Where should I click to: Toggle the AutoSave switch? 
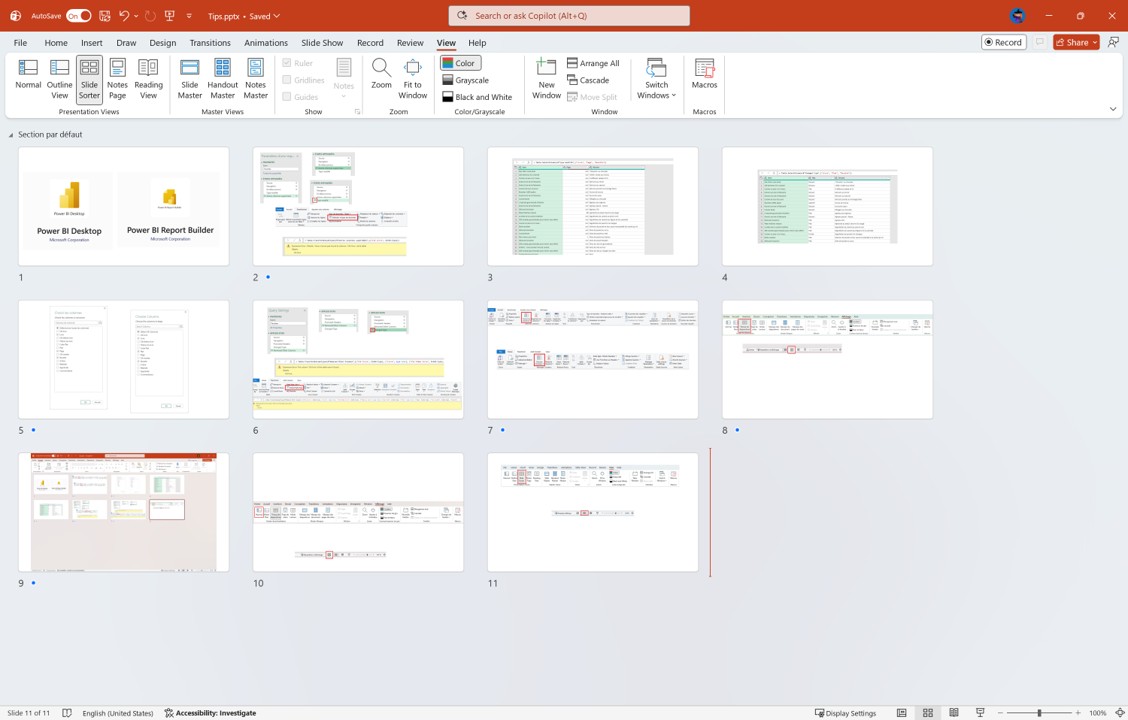[x=78, y=16]
